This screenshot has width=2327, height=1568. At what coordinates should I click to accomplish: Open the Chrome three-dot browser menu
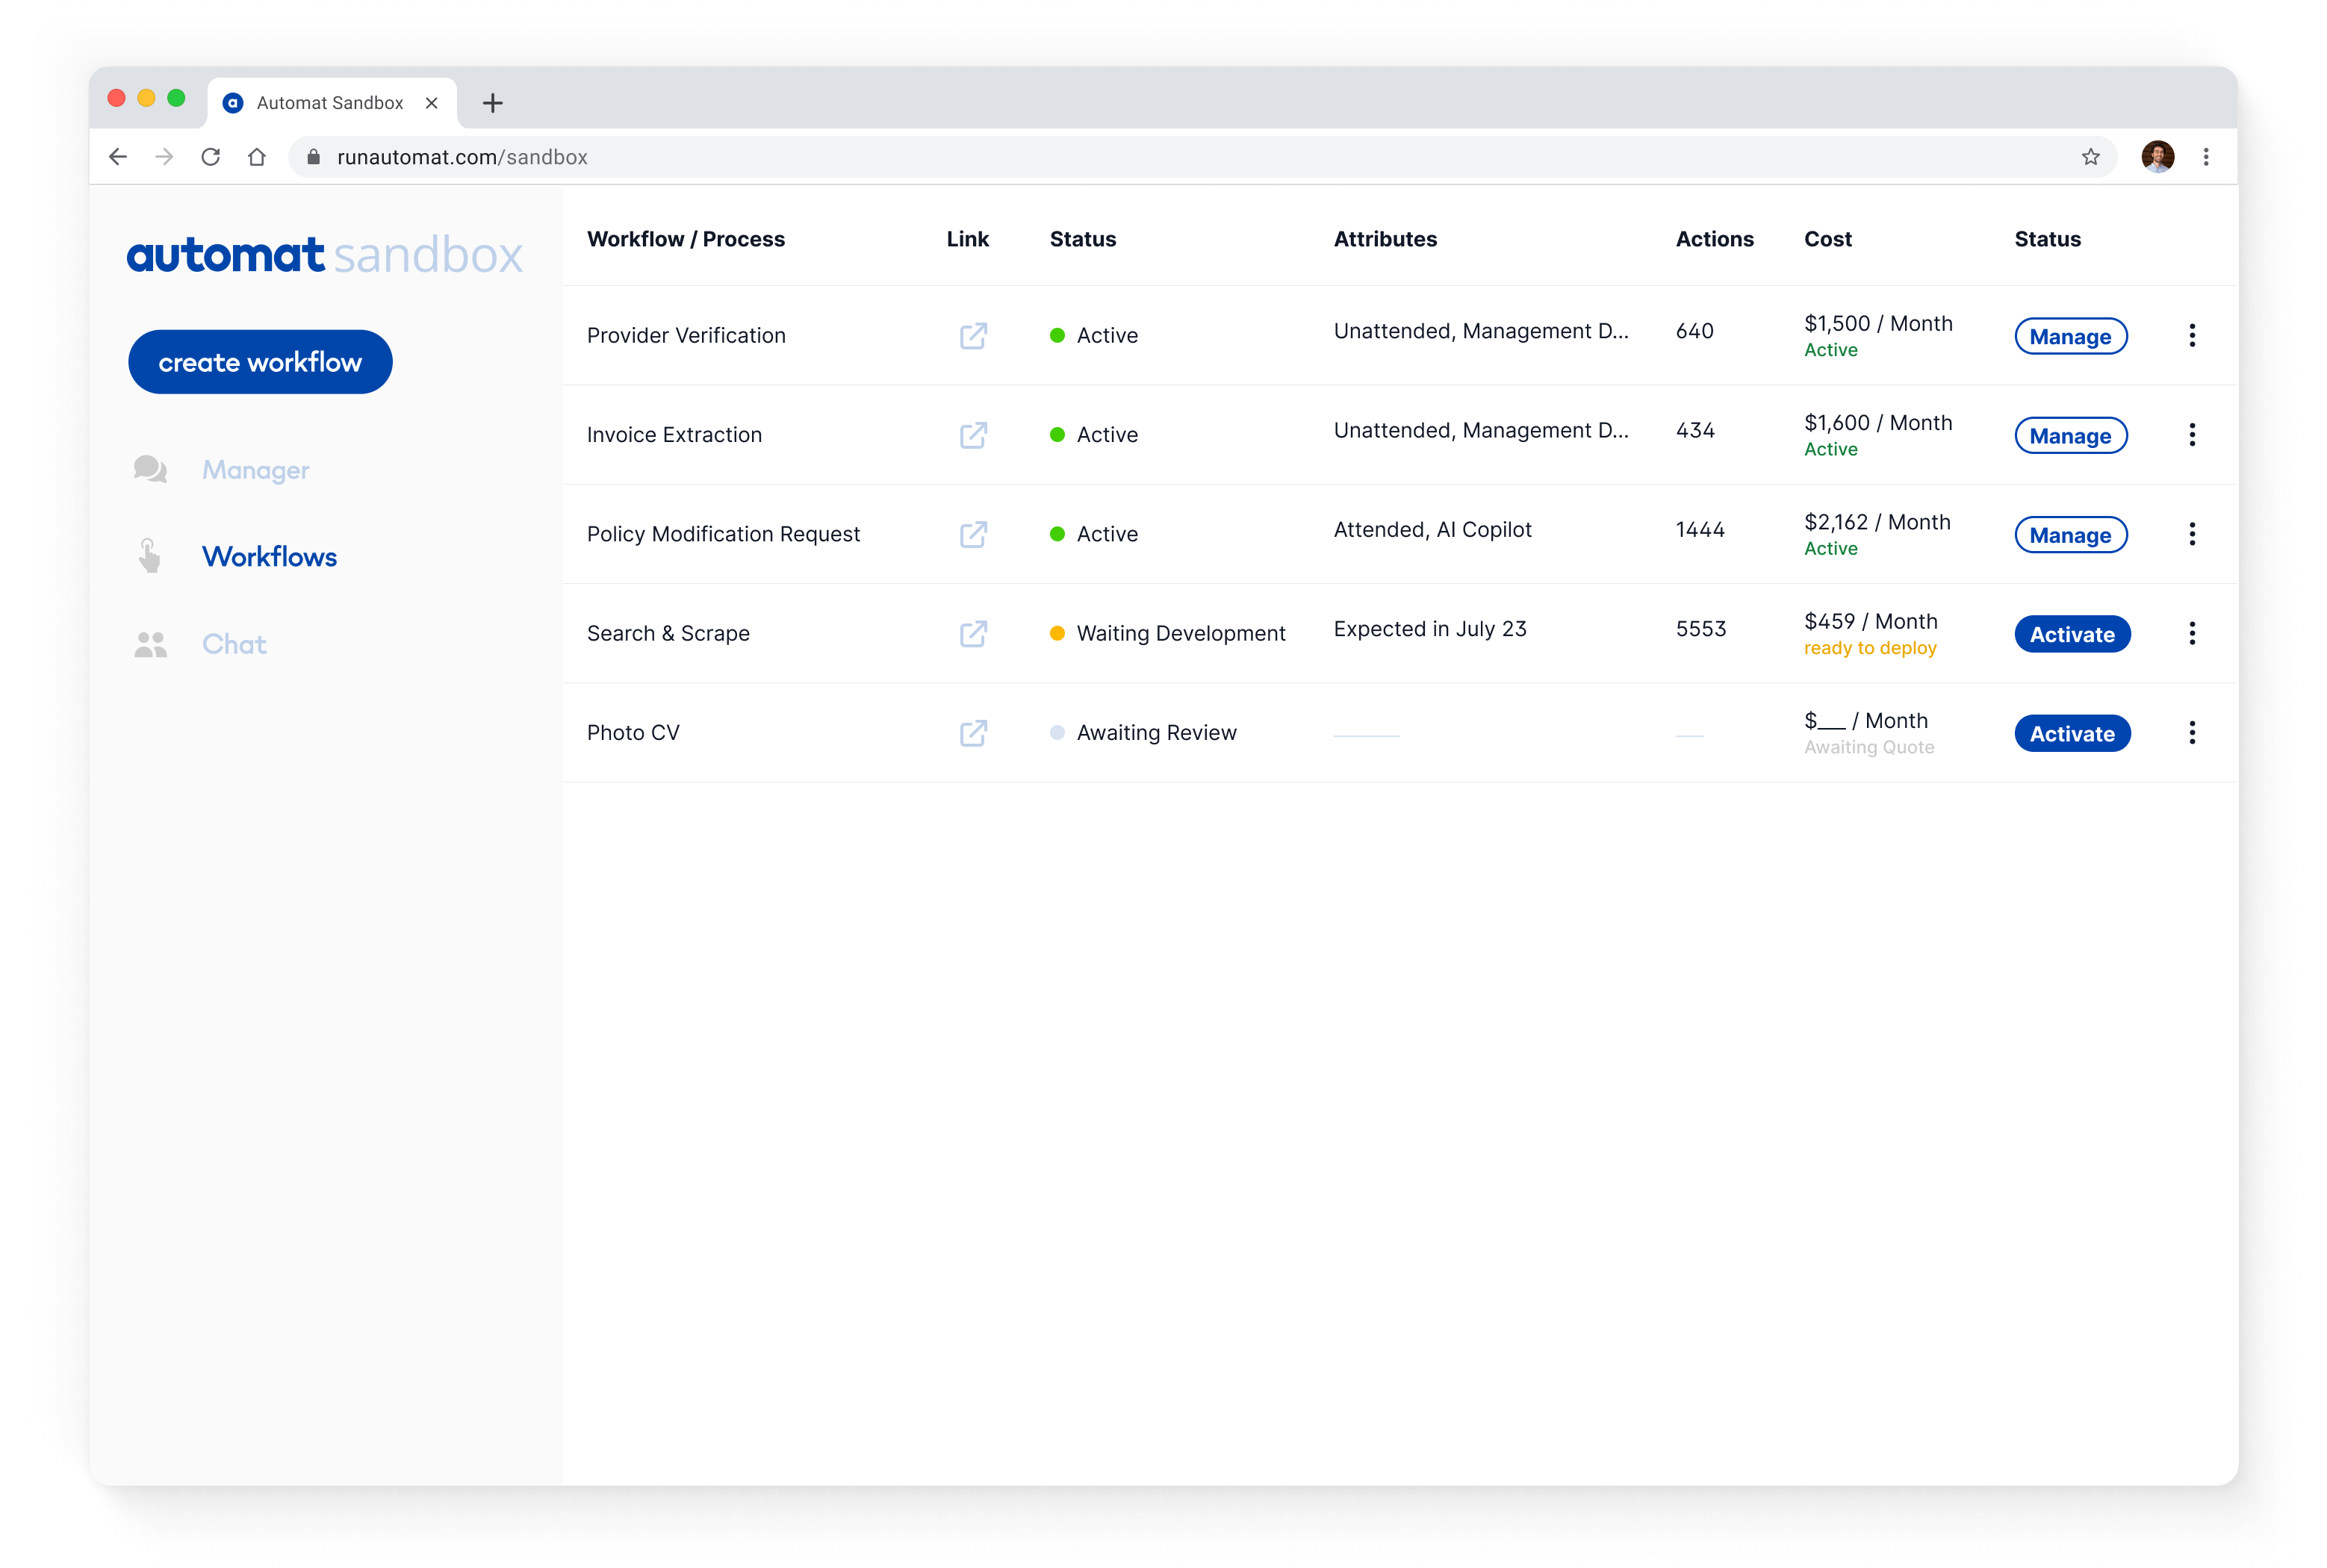[2205, 157]
